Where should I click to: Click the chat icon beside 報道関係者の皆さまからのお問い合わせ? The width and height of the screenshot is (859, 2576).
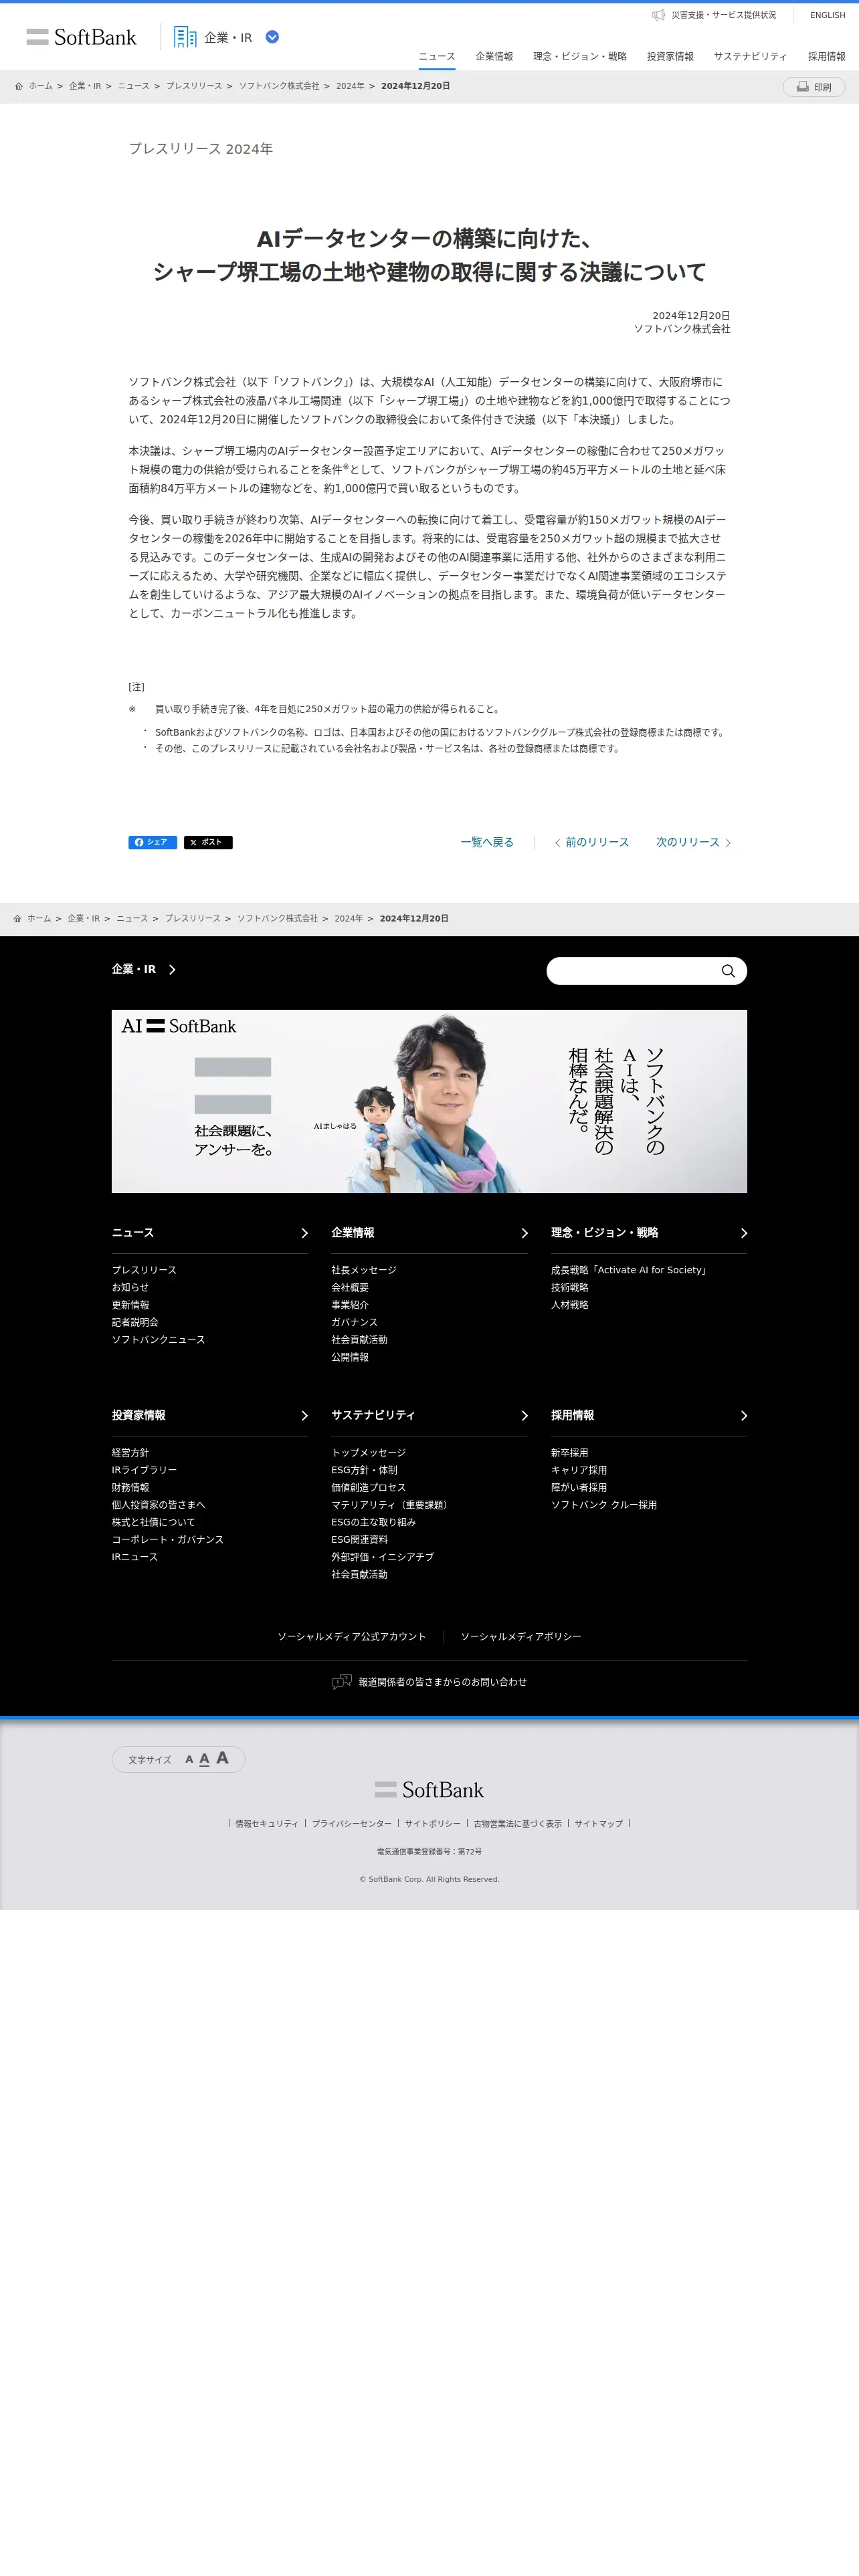341,1682
